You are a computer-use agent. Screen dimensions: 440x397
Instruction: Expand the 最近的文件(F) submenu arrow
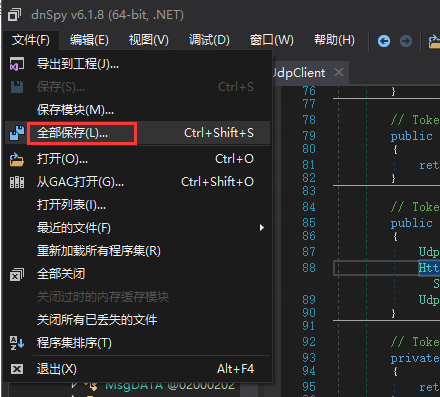262,228
